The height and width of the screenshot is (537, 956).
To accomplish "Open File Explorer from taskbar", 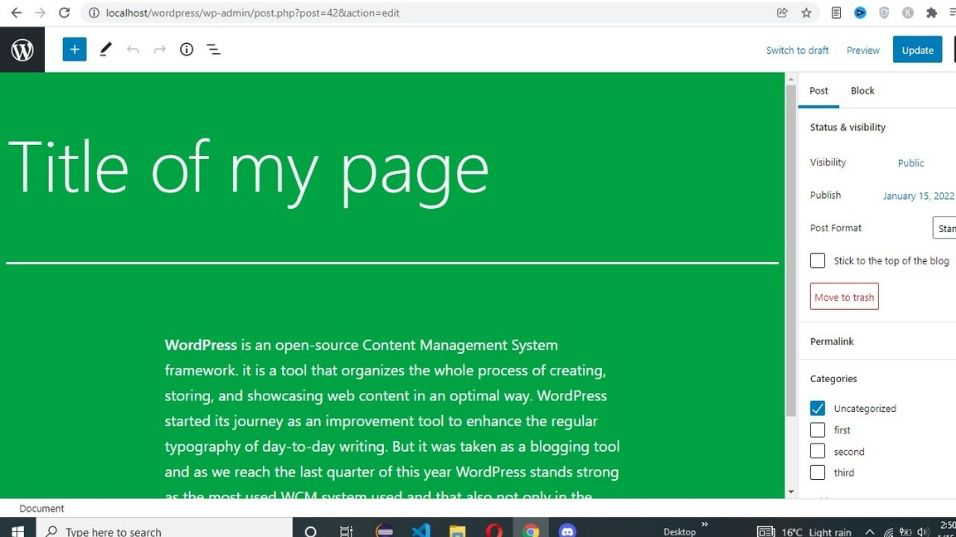I will (457, 530).
